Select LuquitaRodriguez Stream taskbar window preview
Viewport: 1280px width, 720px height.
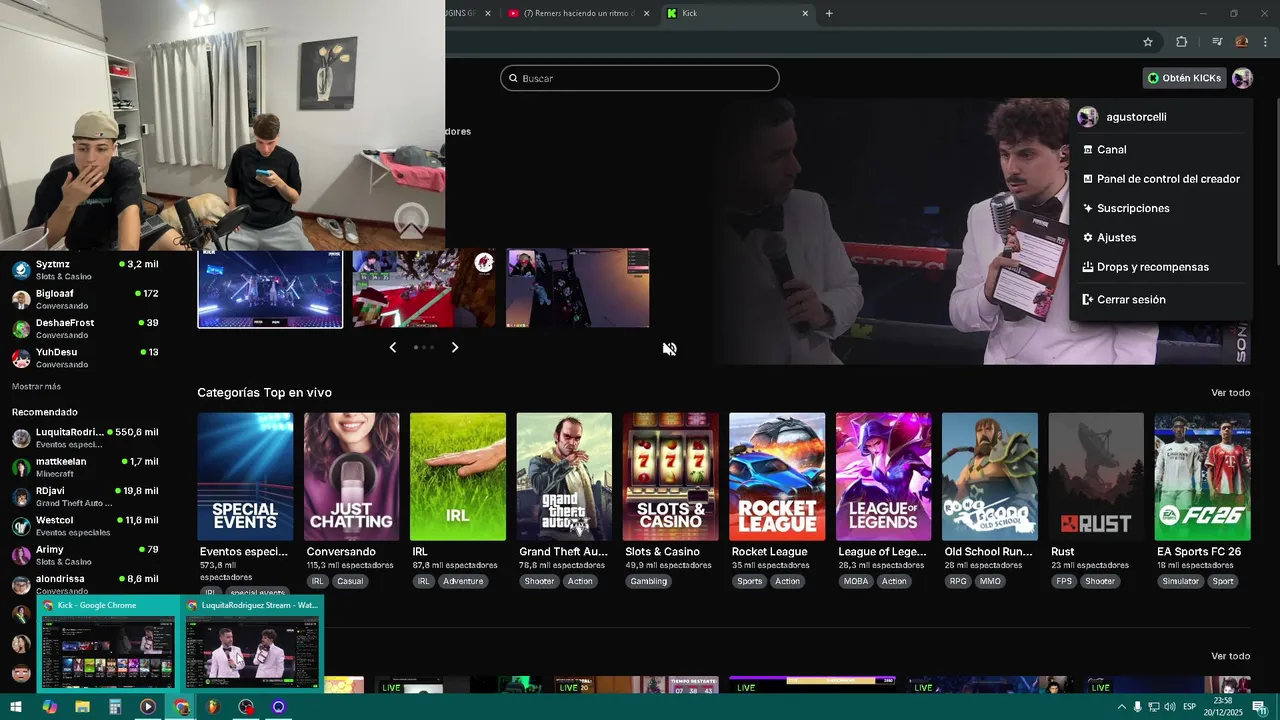point(252,644)
